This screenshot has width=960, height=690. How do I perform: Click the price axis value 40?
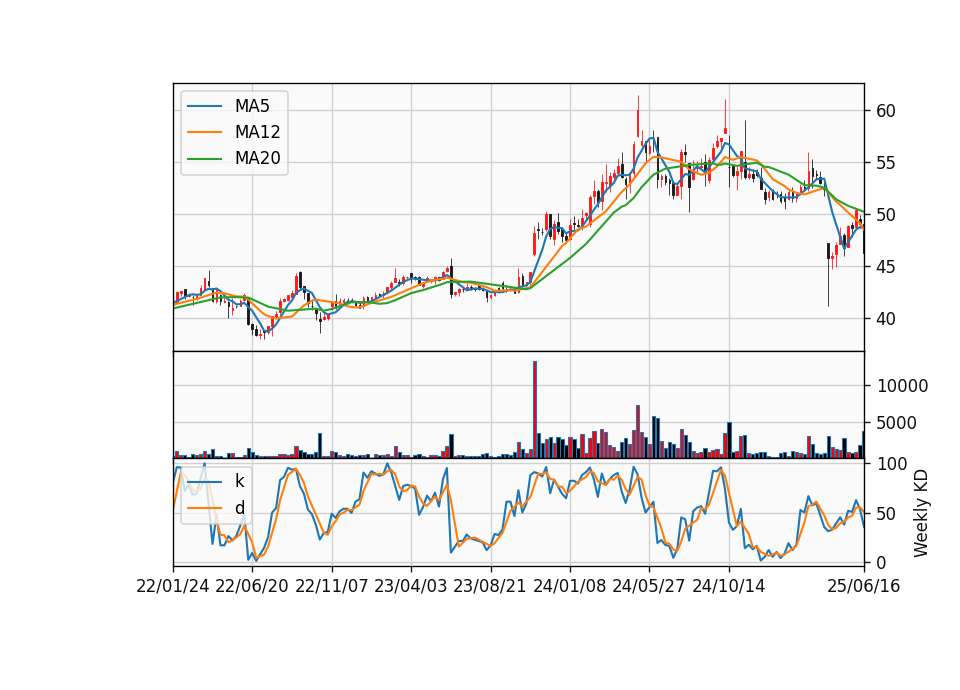click(x=886, y=319)
